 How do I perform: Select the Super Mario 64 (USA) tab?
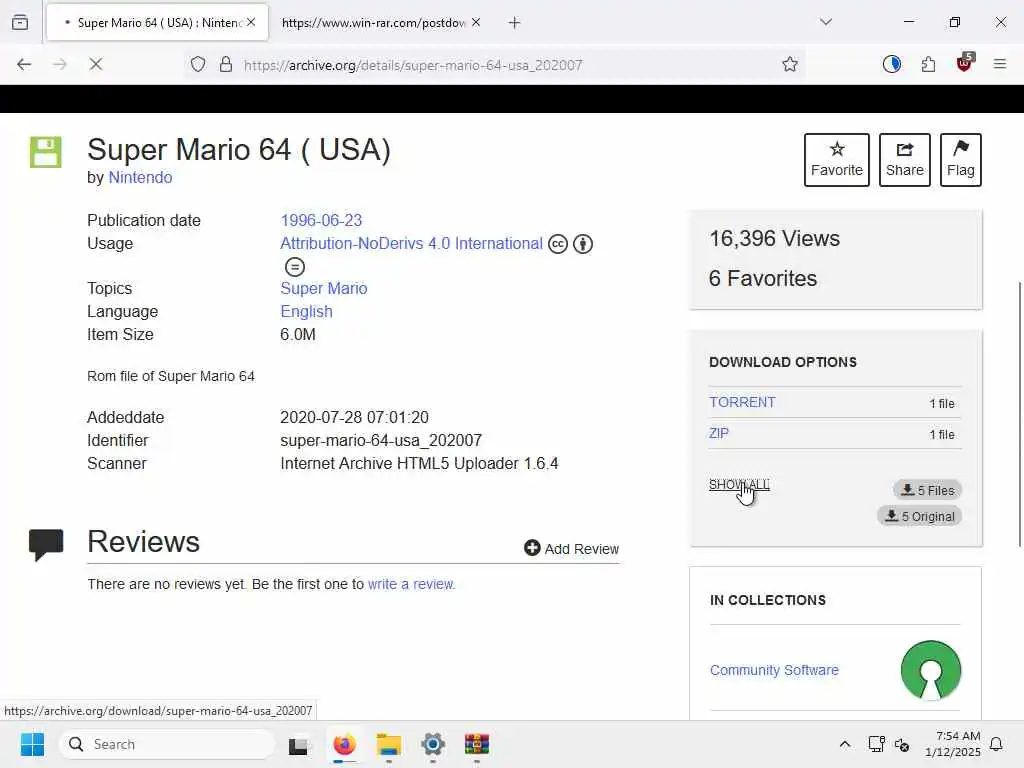point(157,22)
